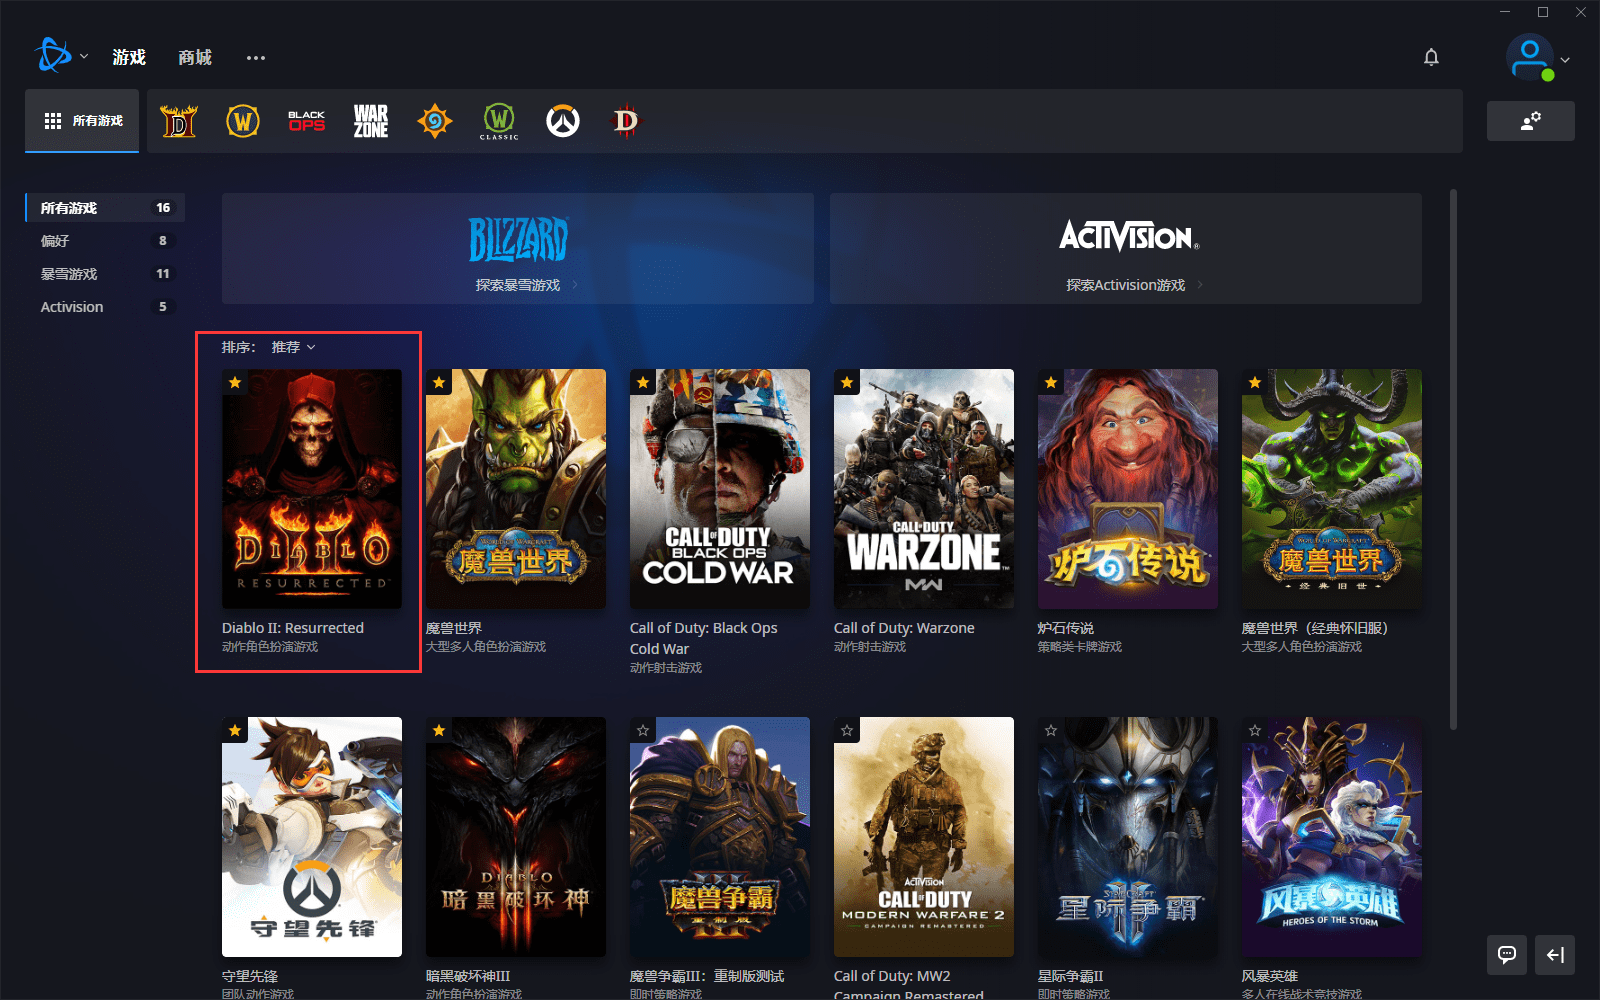
Task: Open the Black Ops icon in game bar
Action: (307, 121)
